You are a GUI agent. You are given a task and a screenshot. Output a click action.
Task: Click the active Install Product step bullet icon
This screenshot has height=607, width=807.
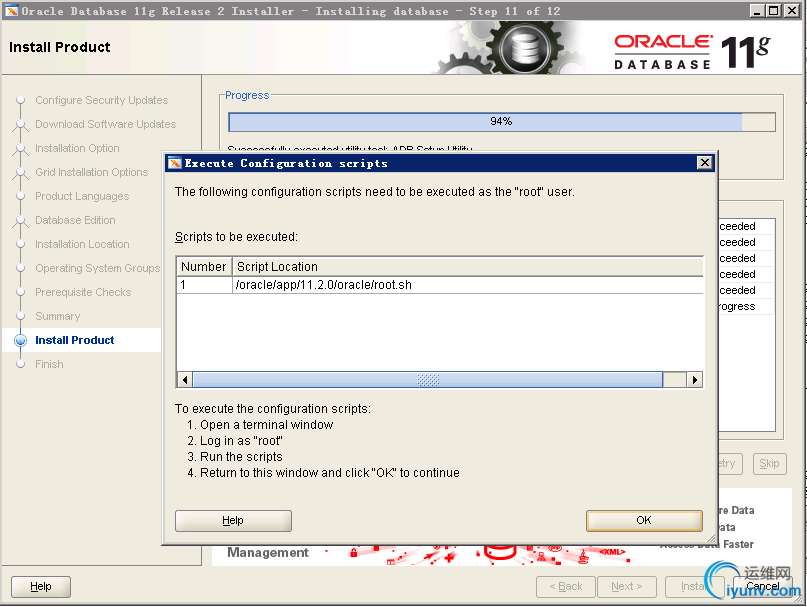pyautogui.click(x=21, y=340)
